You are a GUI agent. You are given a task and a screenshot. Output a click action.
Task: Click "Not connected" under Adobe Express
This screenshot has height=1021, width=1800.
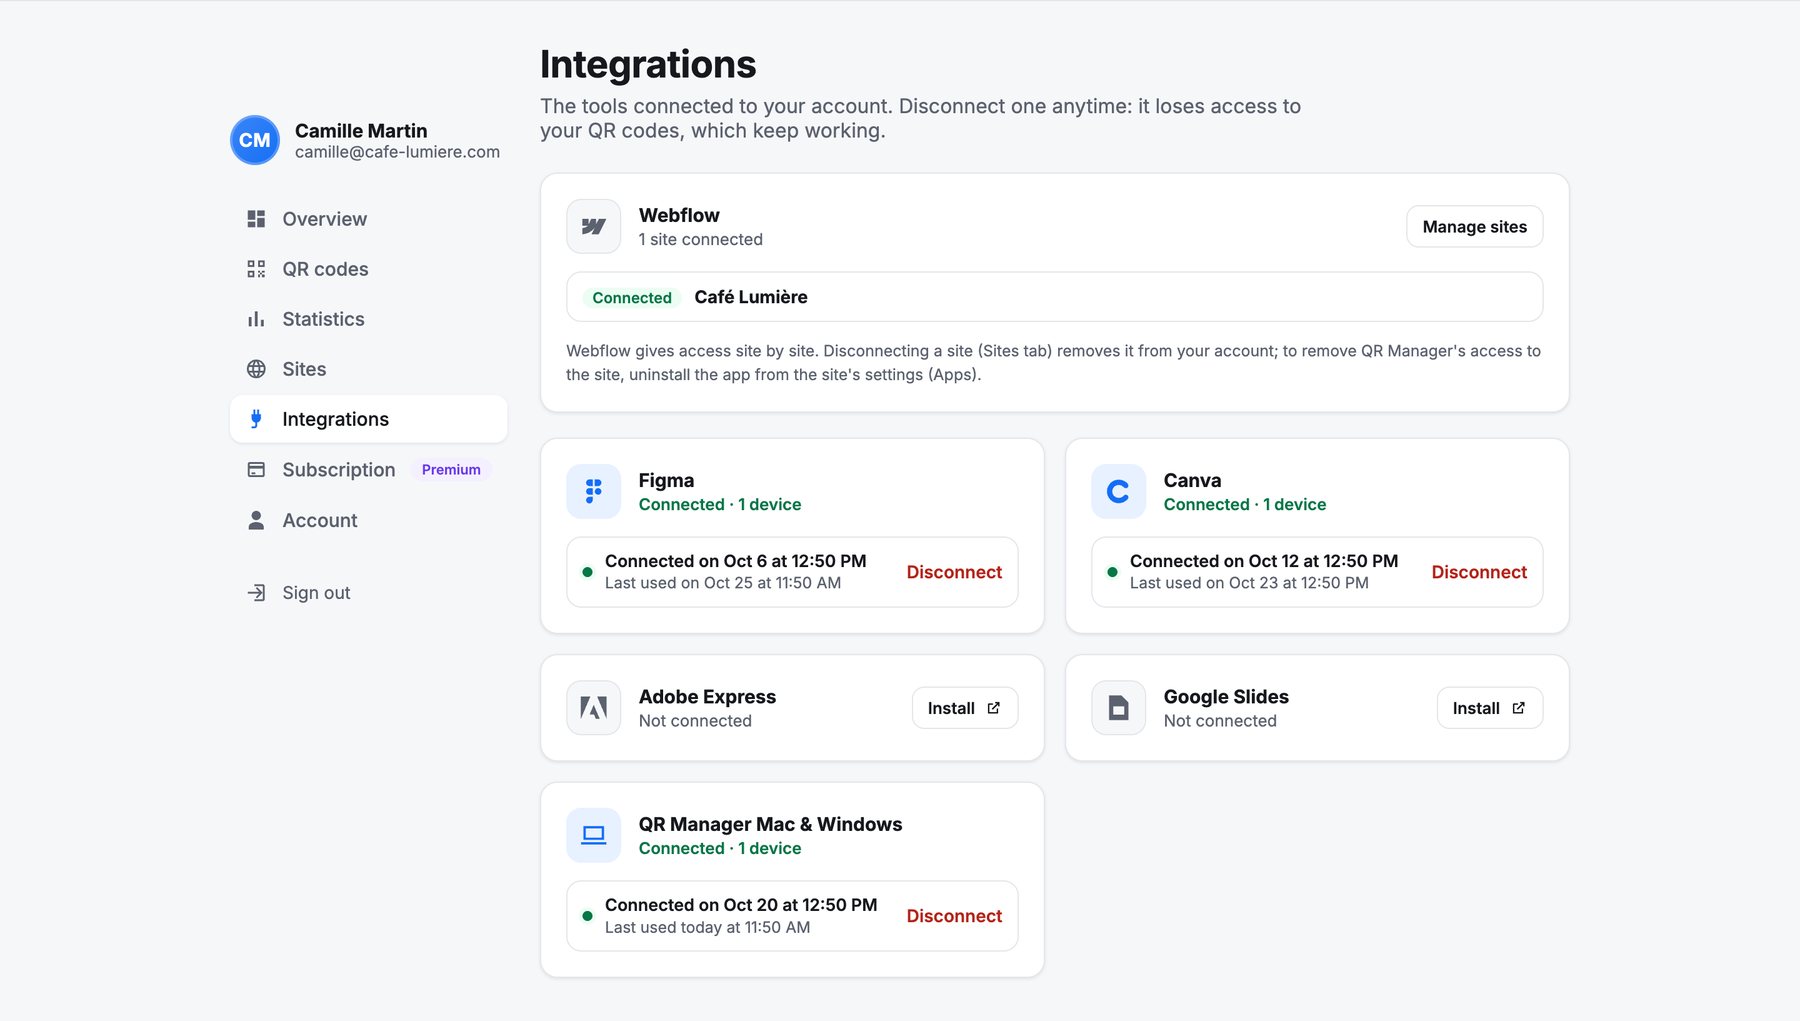pyautogui.click(x=695, y=721)
